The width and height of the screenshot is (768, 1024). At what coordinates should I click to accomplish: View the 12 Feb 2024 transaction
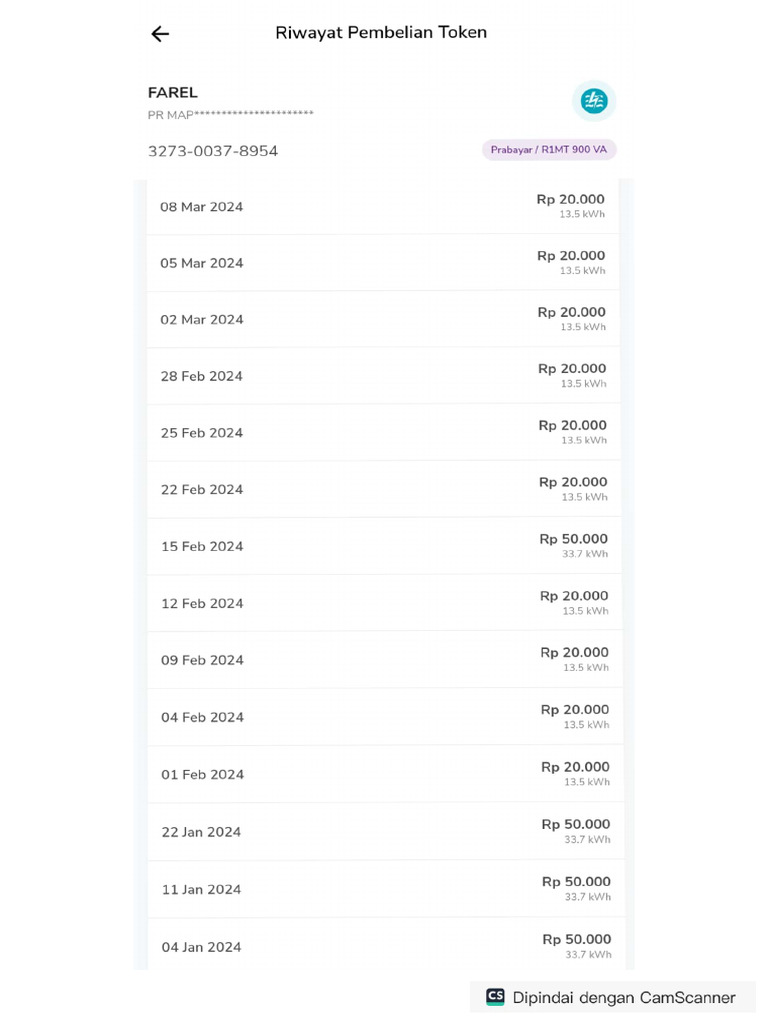click(383, 603)
